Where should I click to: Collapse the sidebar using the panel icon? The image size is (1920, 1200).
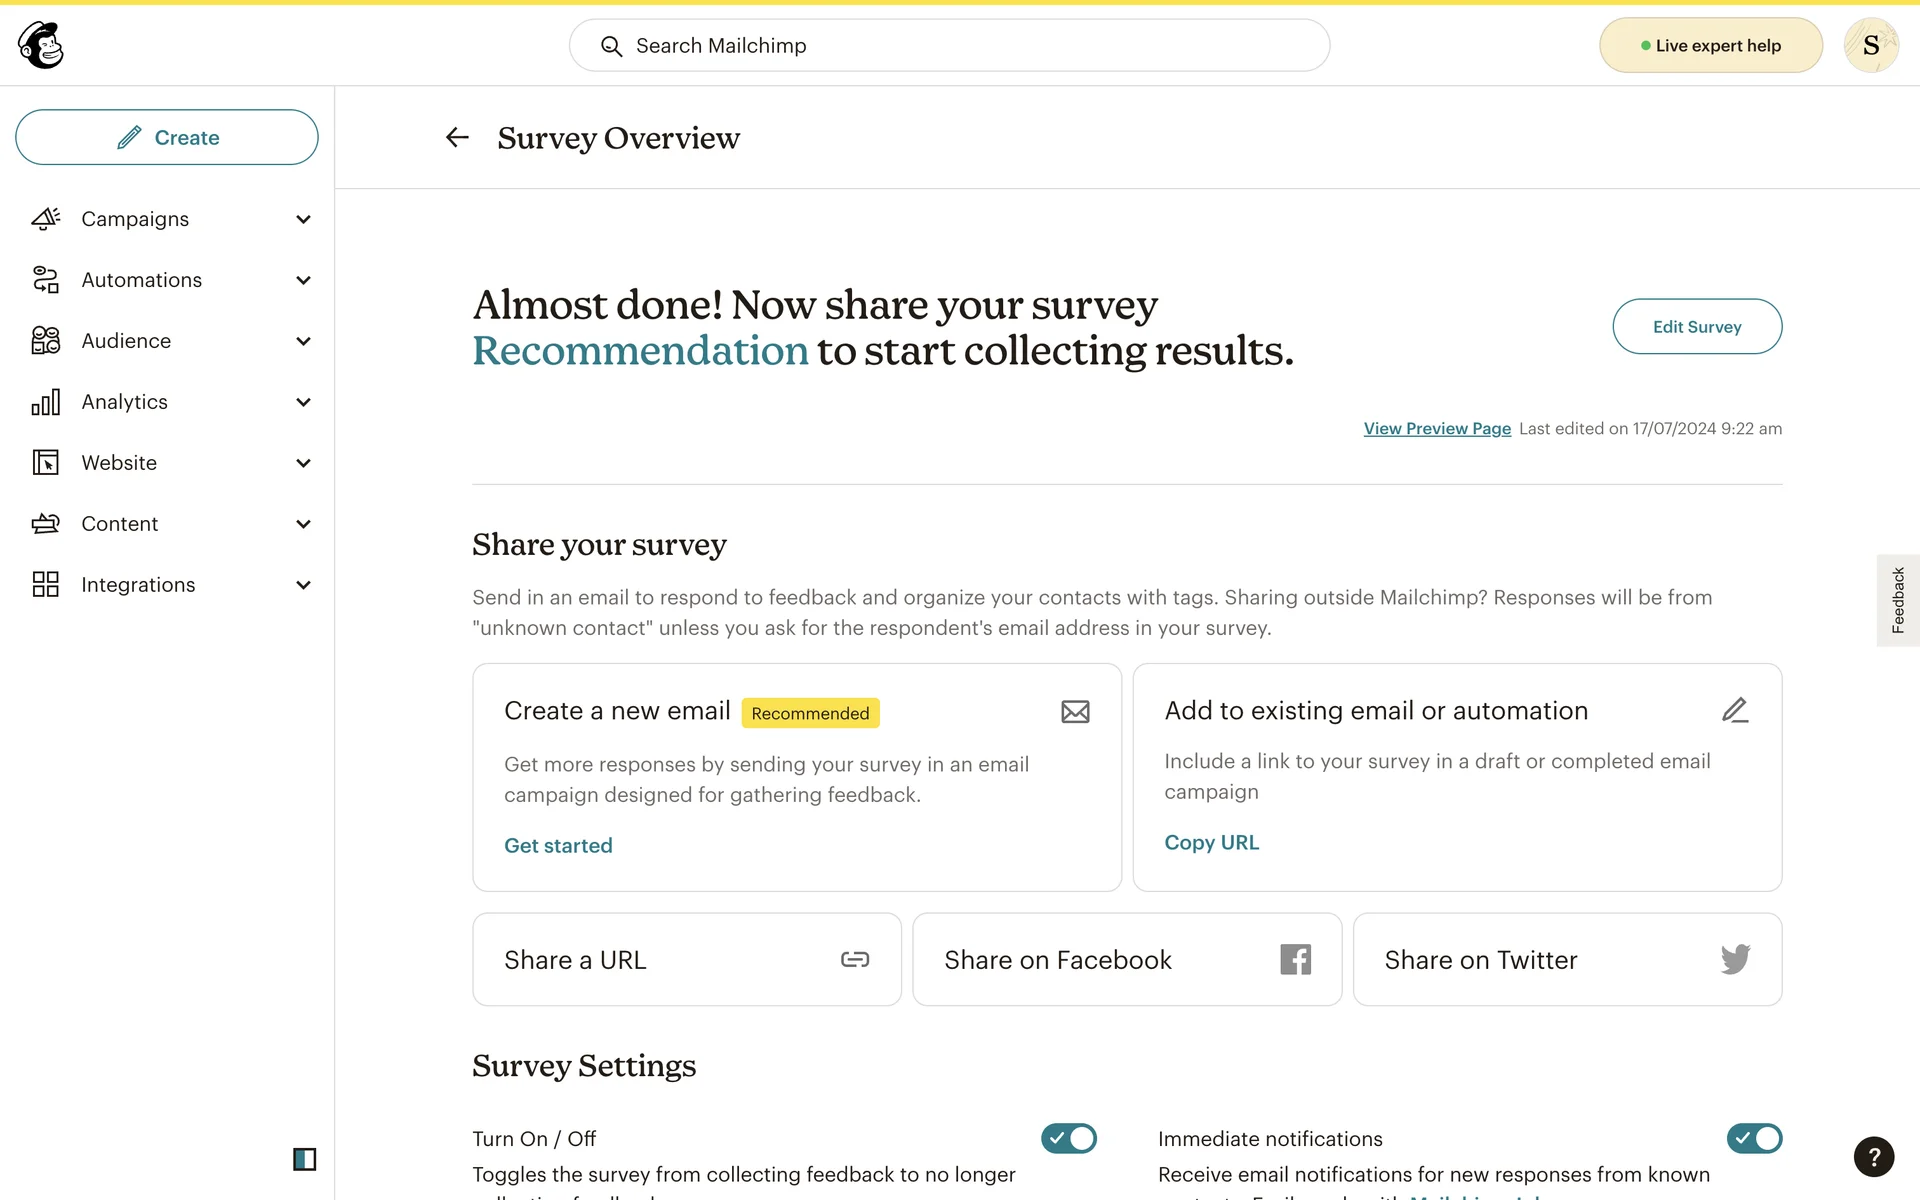click(304, 1159)
